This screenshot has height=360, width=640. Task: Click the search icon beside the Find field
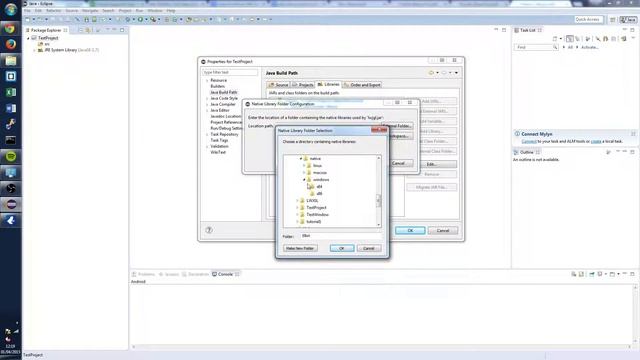tap(555, 47)
